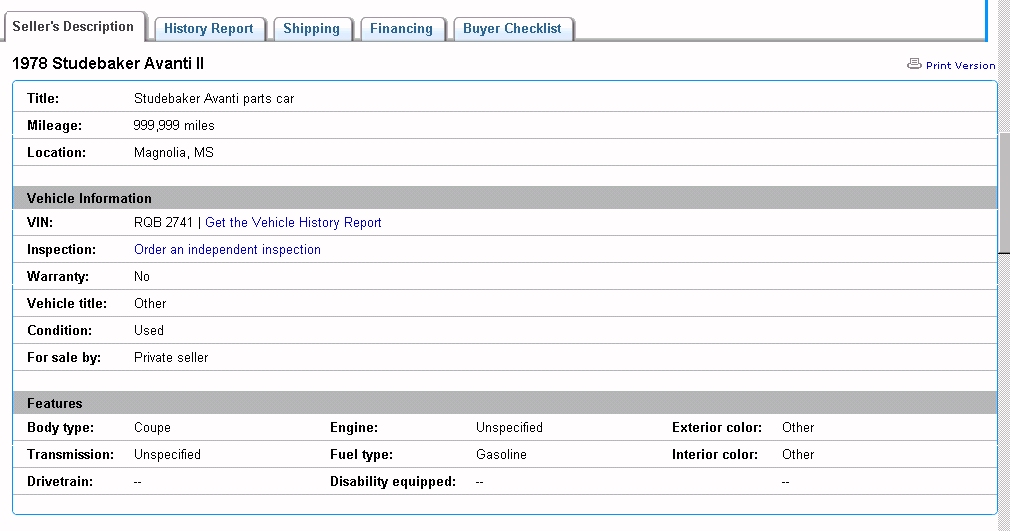This screenshot has width=1010, height=531.
Task: Select the Financing tab
Action: pos(401,29)
